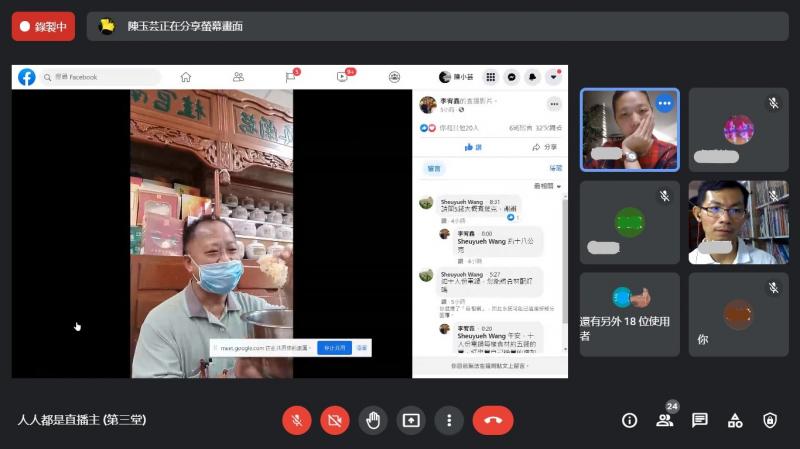
Task: Select the green avatar participant tile
Action: pos(630,222)
